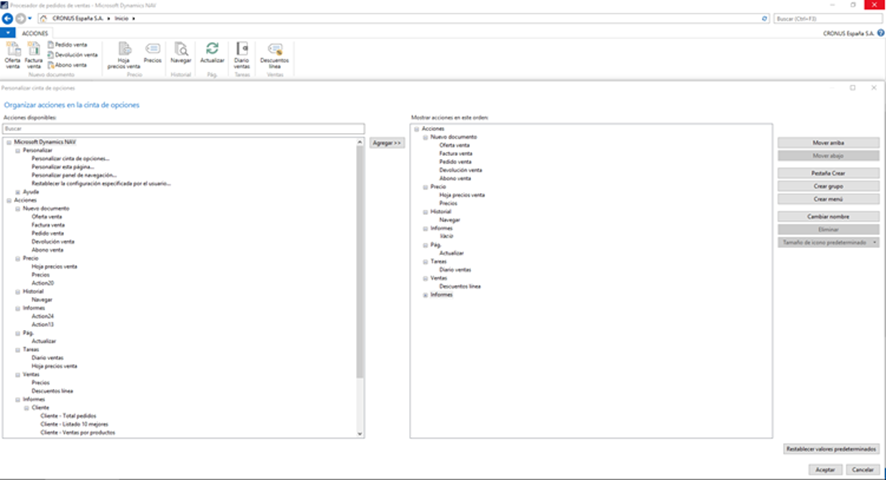Select Personalizar panel de navegación... item
Viewport: 886px width, 480px height.
pos(74,176)
